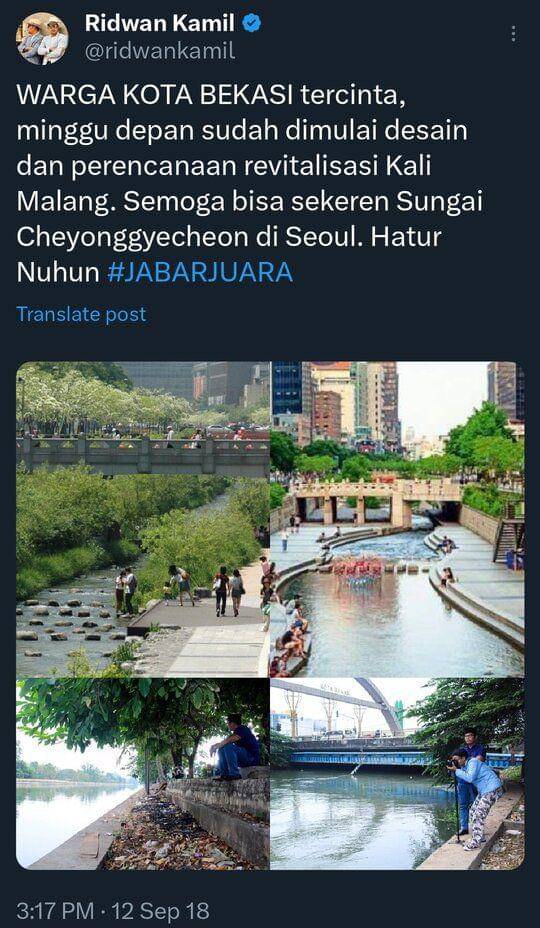Open the top-left photo with stepping stones

(143, 519)
